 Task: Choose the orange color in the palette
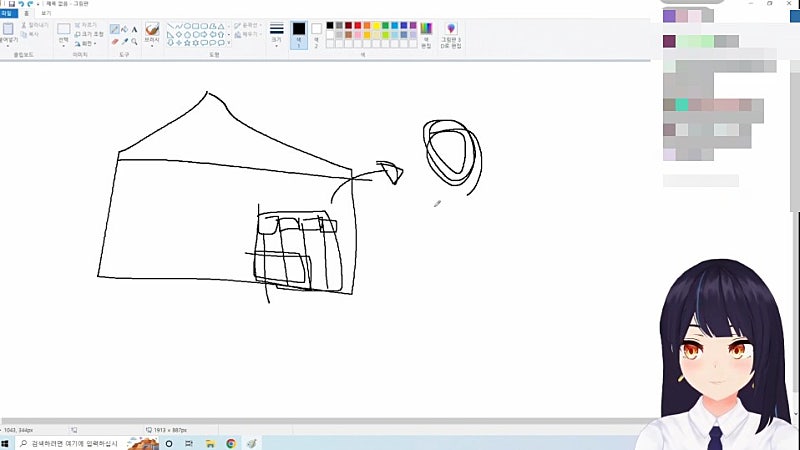367,26
